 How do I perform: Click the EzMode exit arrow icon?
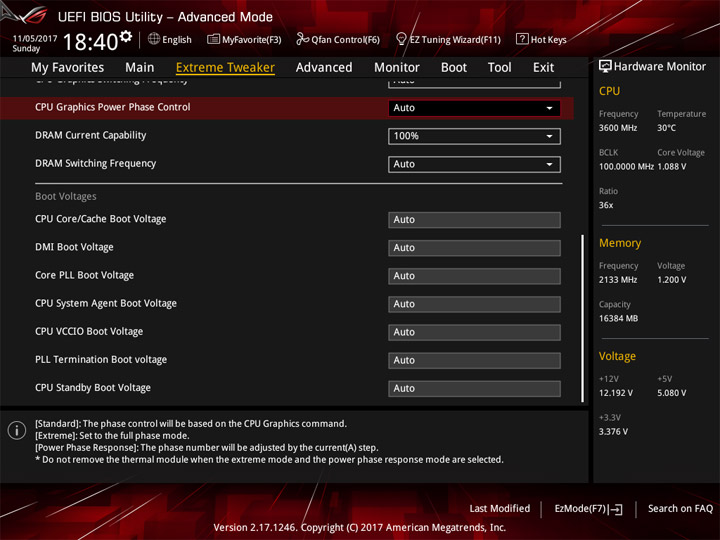tap(617, 509)
